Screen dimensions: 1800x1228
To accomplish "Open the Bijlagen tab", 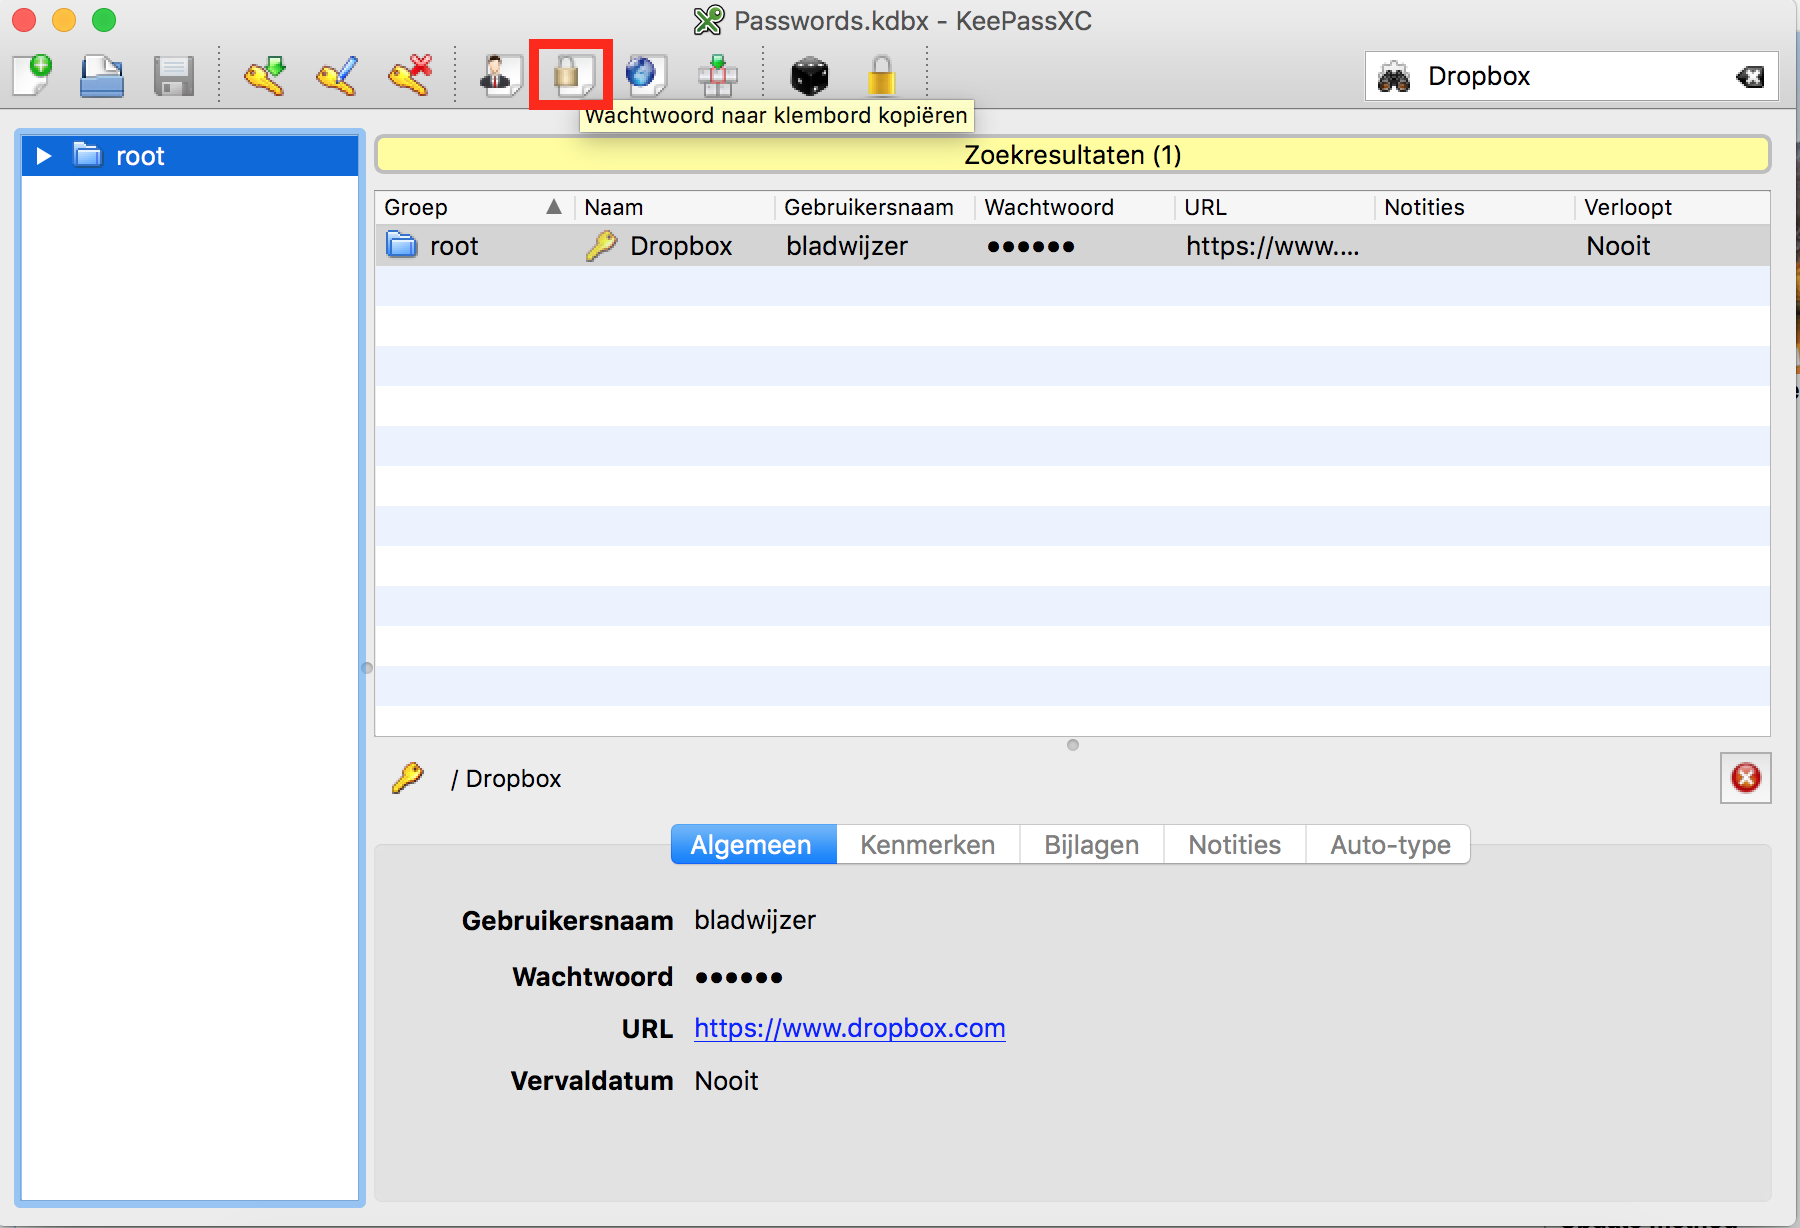I will pos(1091,845).
